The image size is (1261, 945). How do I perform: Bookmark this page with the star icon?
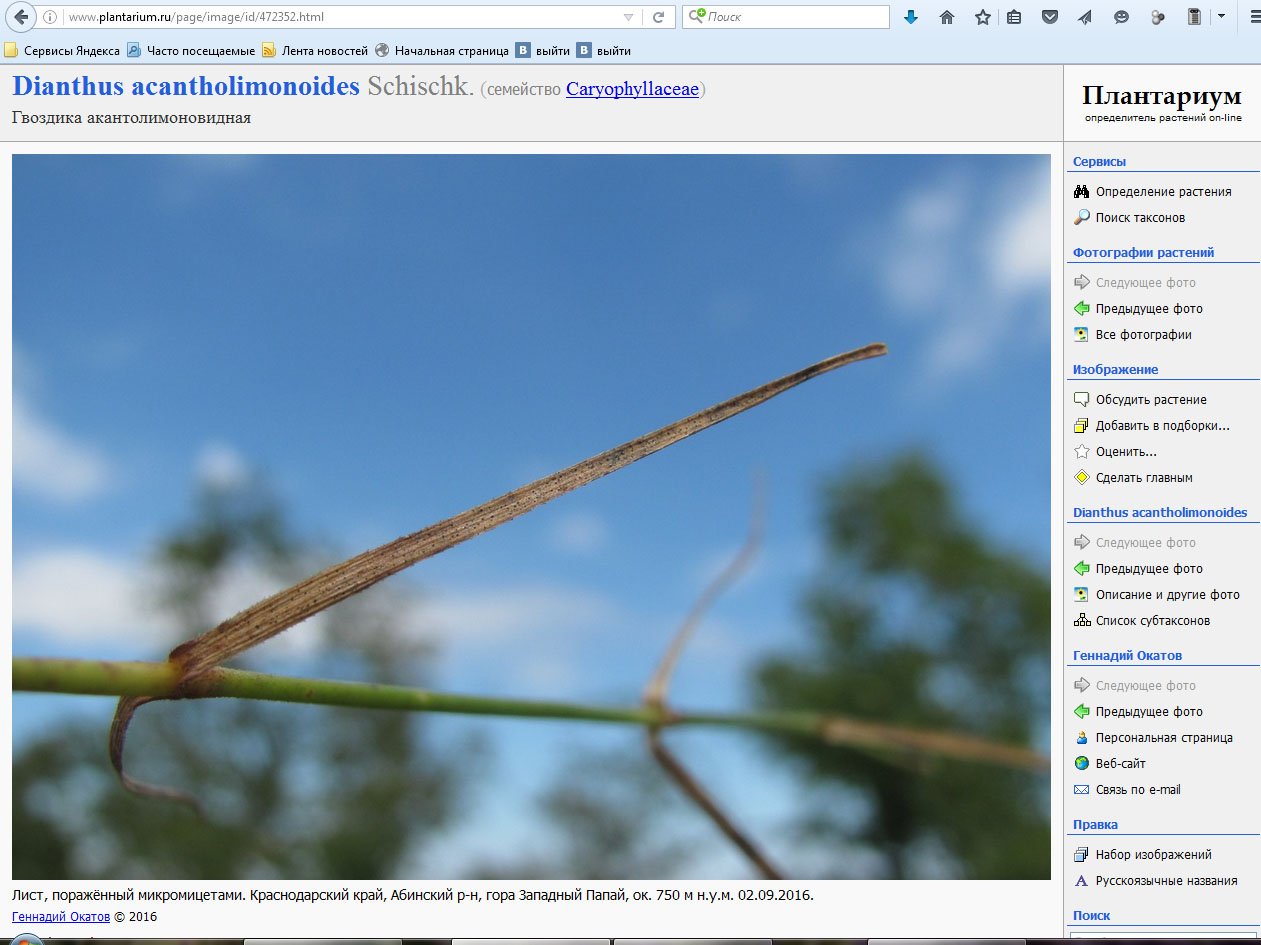[x=982, y=17]
